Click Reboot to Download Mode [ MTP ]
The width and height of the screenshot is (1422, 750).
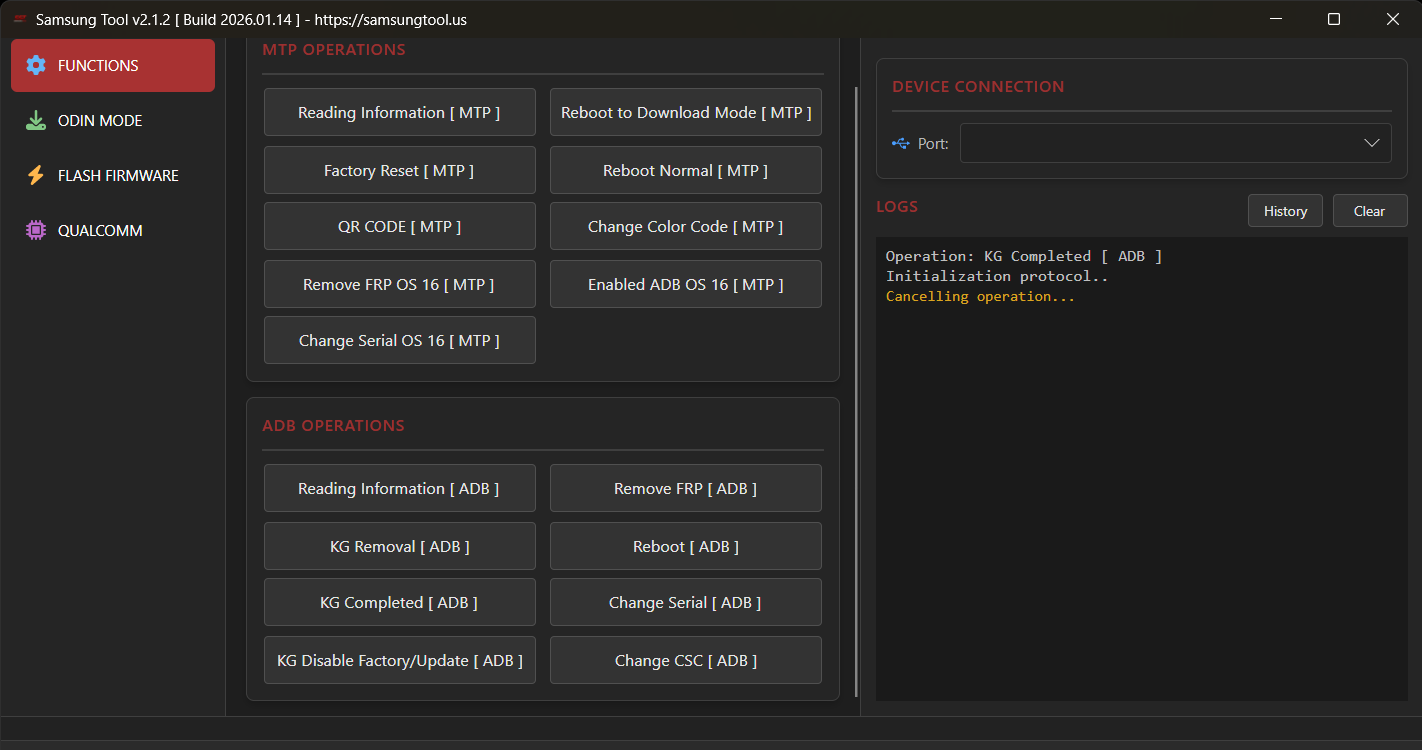(685, 113)
